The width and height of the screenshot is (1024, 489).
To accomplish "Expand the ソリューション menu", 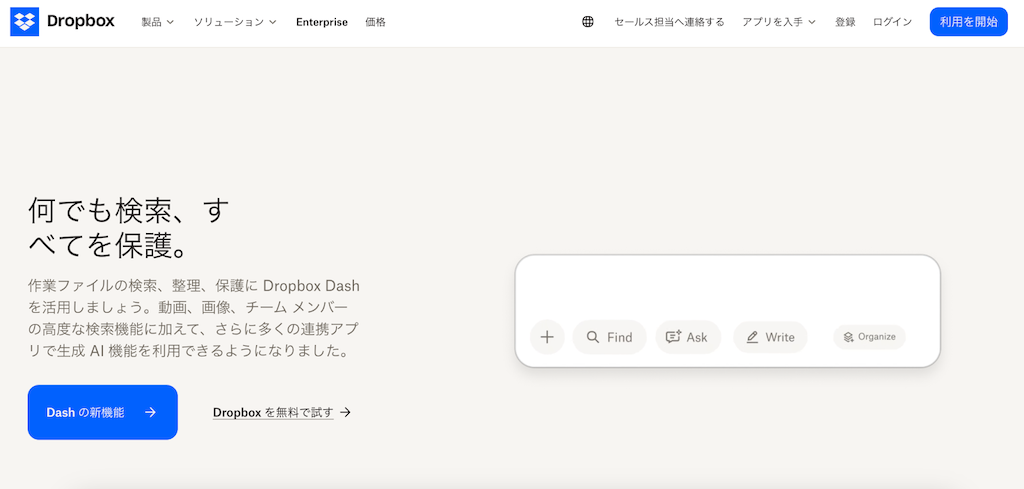I will tap(235, 22).
